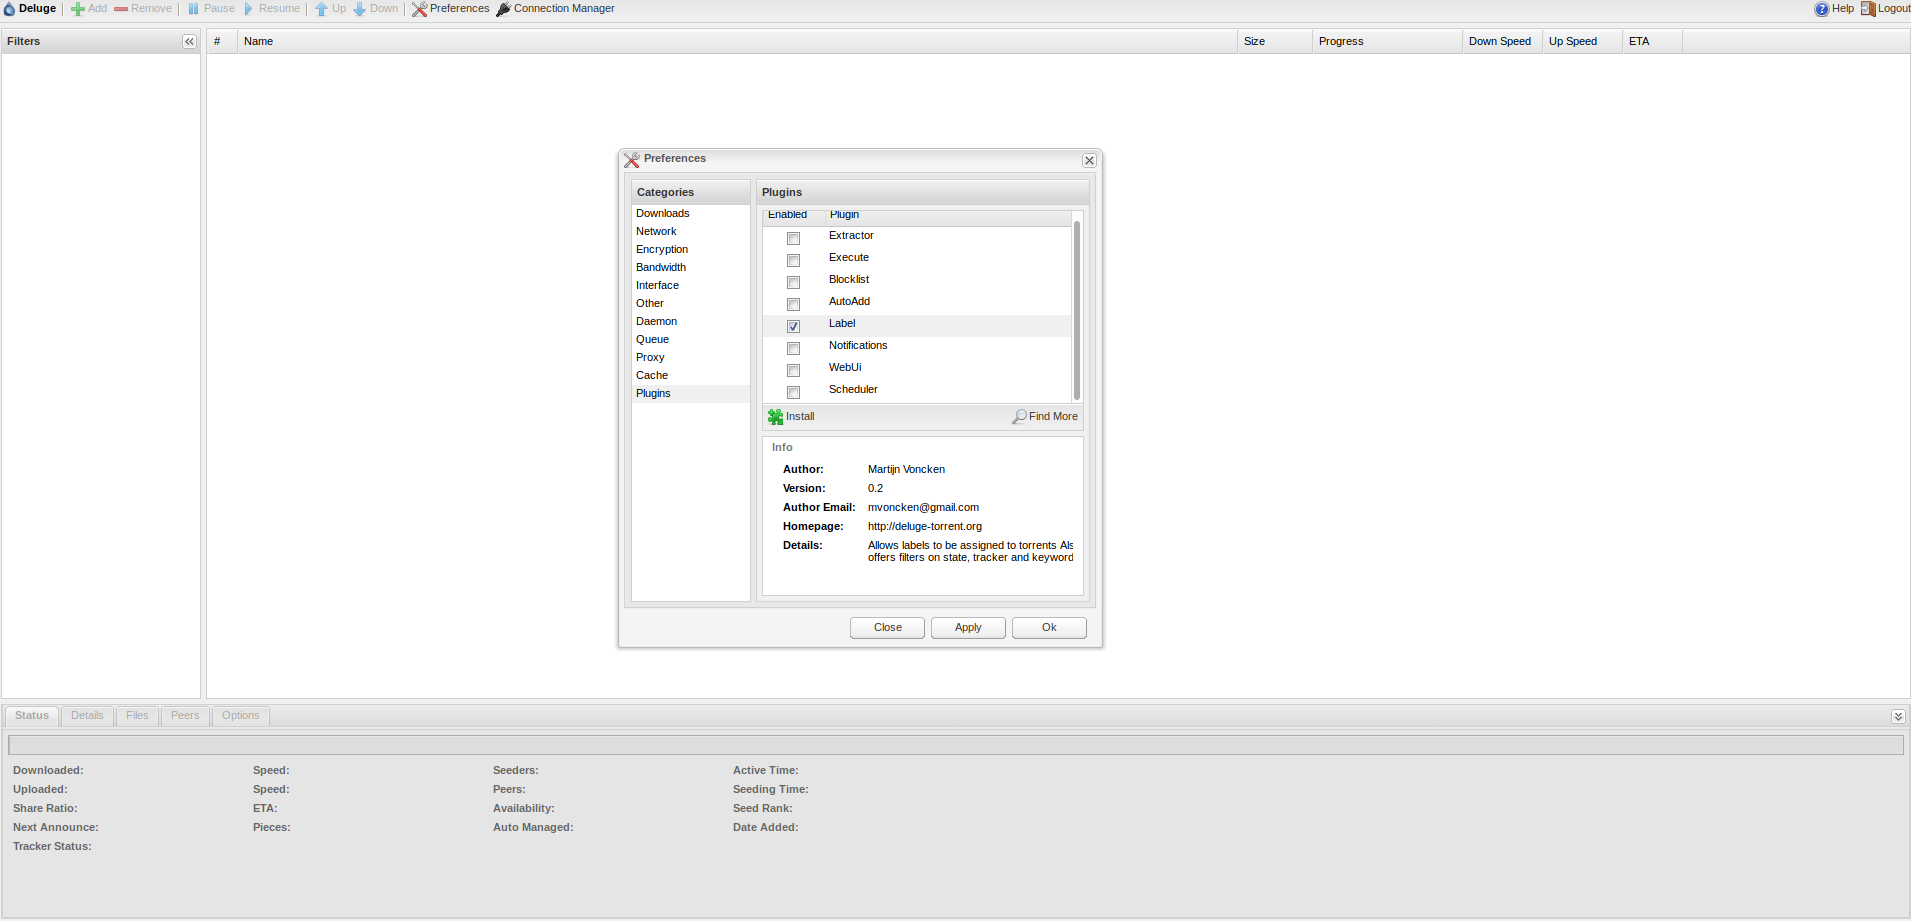Enable the Scheduler plugin checkbox
Image resolution: width=1911 pixels, height=921 pixels.
point(793,392)
